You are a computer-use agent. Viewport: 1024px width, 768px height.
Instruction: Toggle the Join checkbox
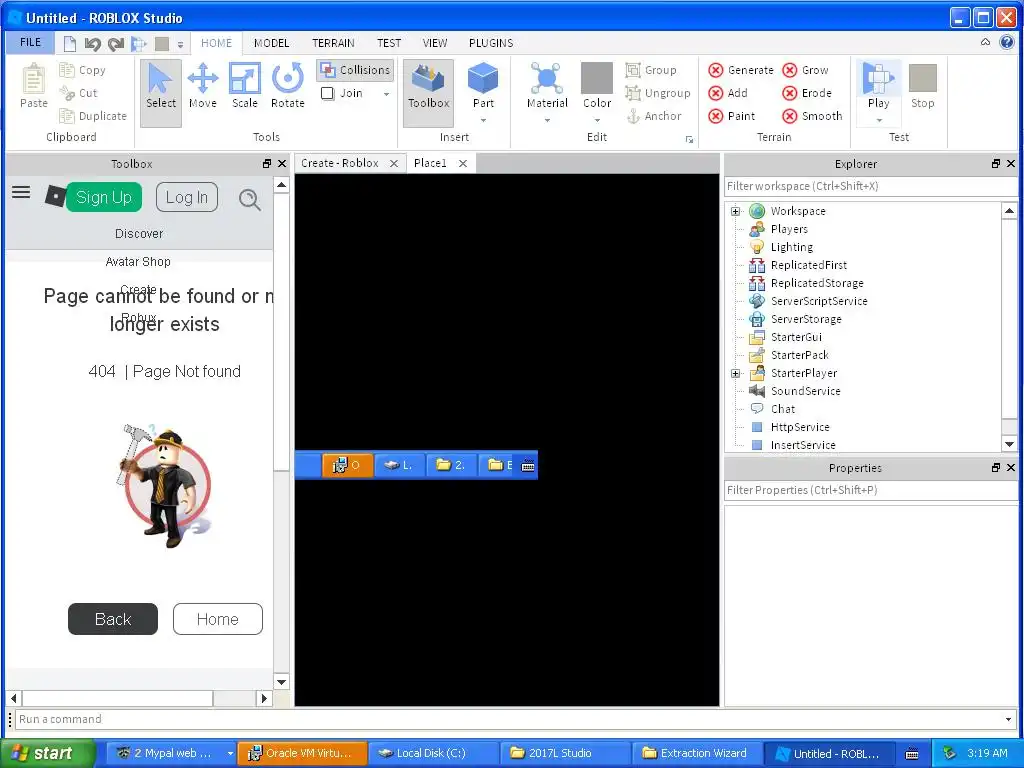(x=327, y=93)
